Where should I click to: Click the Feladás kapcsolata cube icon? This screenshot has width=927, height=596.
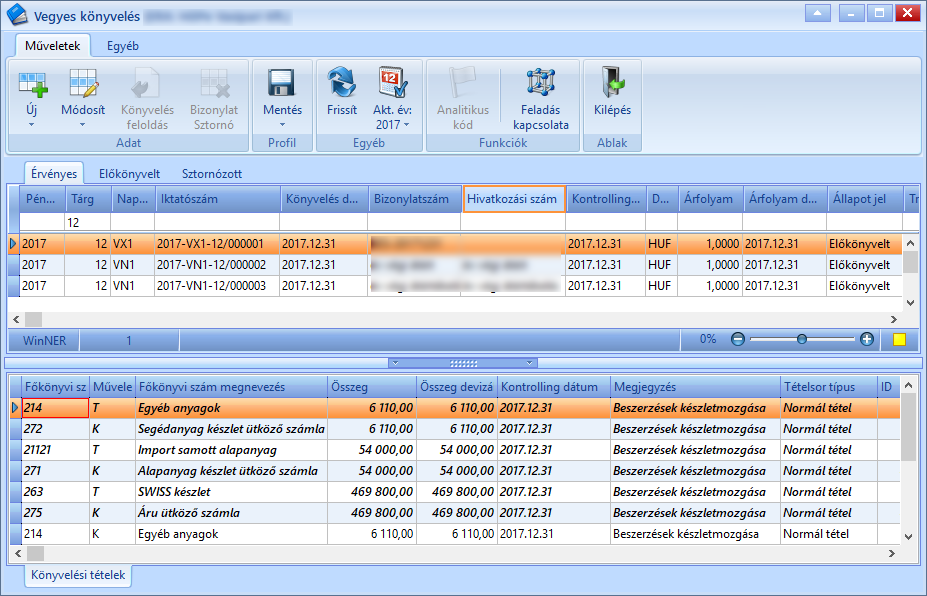[540, 83]
